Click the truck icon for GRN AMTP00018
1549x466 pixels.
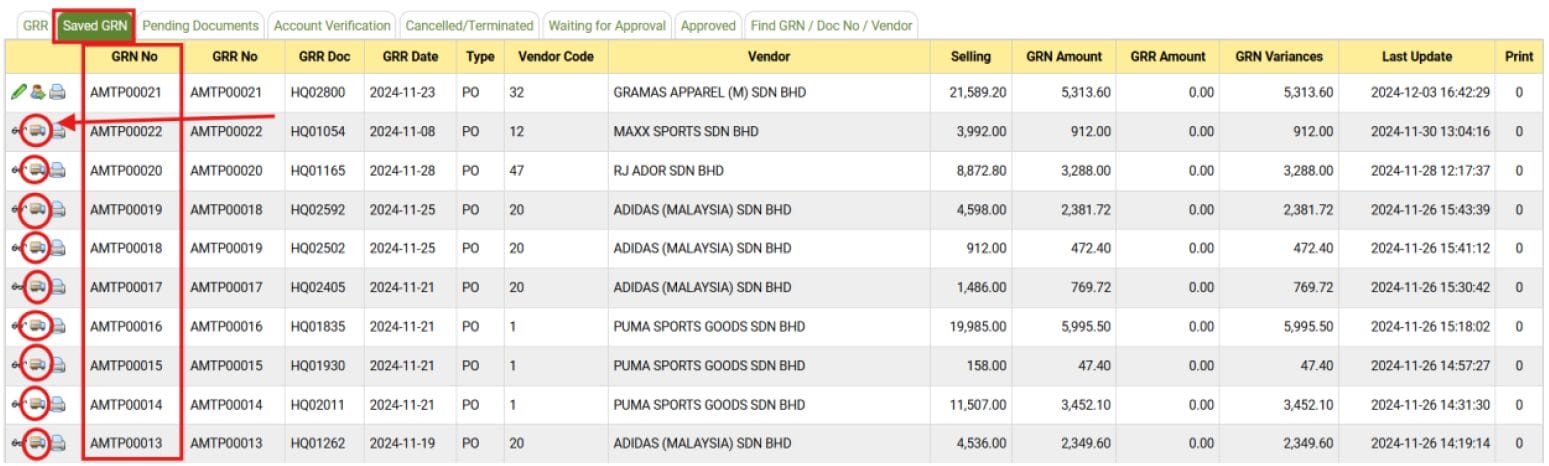pyautogui.click(x=37, y=248)
